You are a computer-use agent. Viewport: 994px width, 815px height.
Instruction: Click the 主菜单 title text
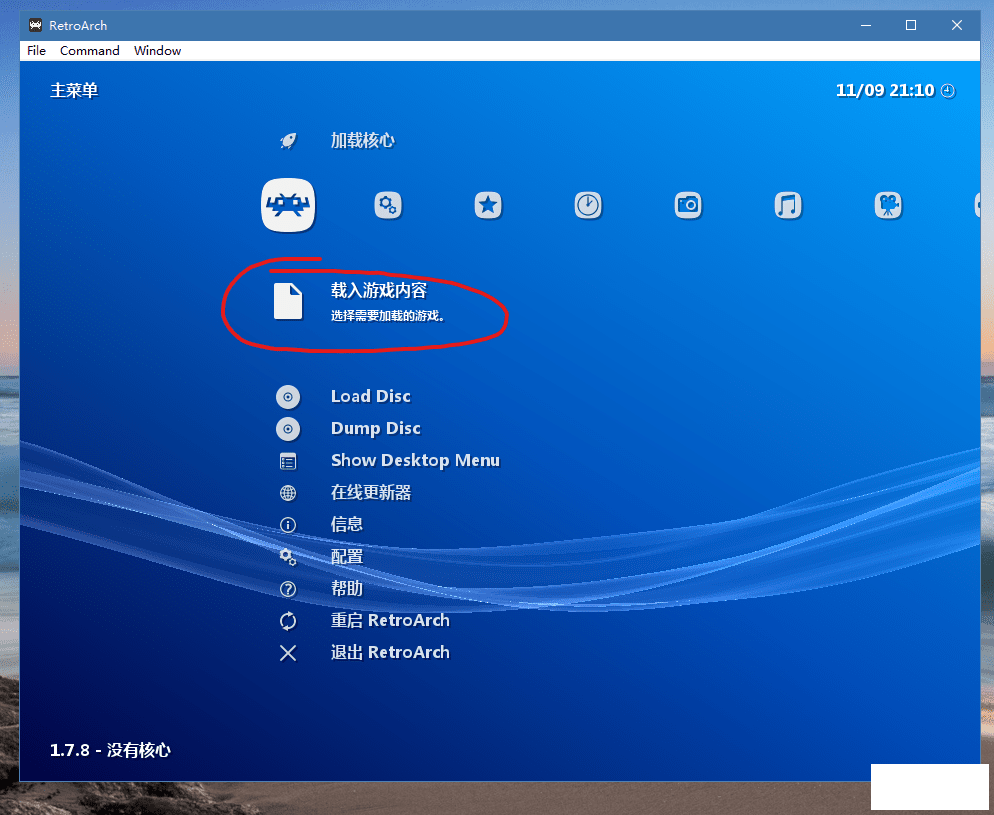click(x=74, y=91)
